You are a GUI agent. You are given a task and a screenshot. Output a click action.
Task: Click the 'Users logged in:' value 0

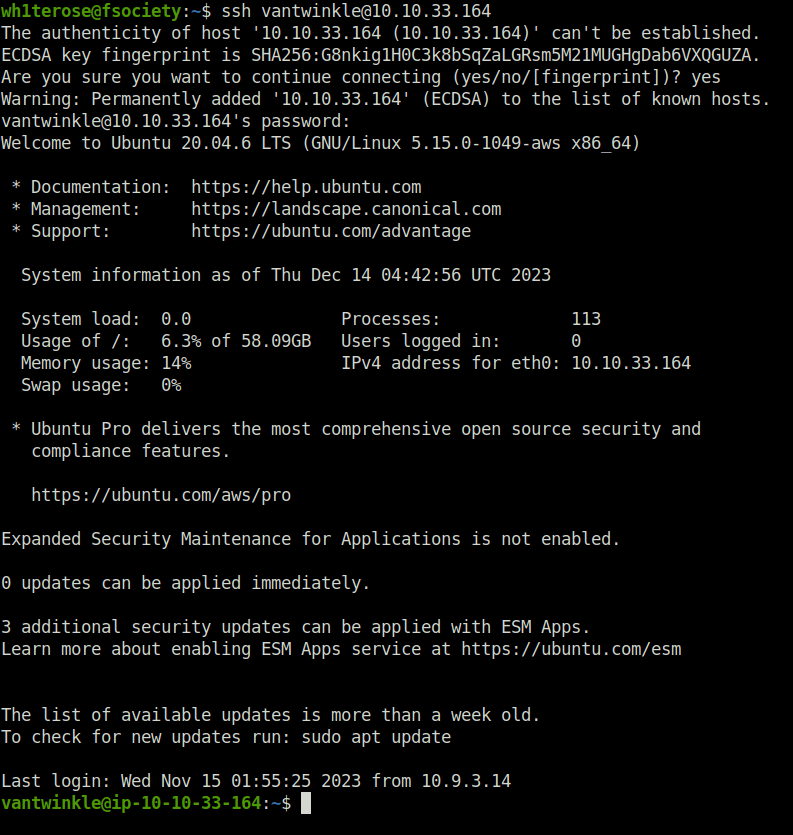pos(576,341)
